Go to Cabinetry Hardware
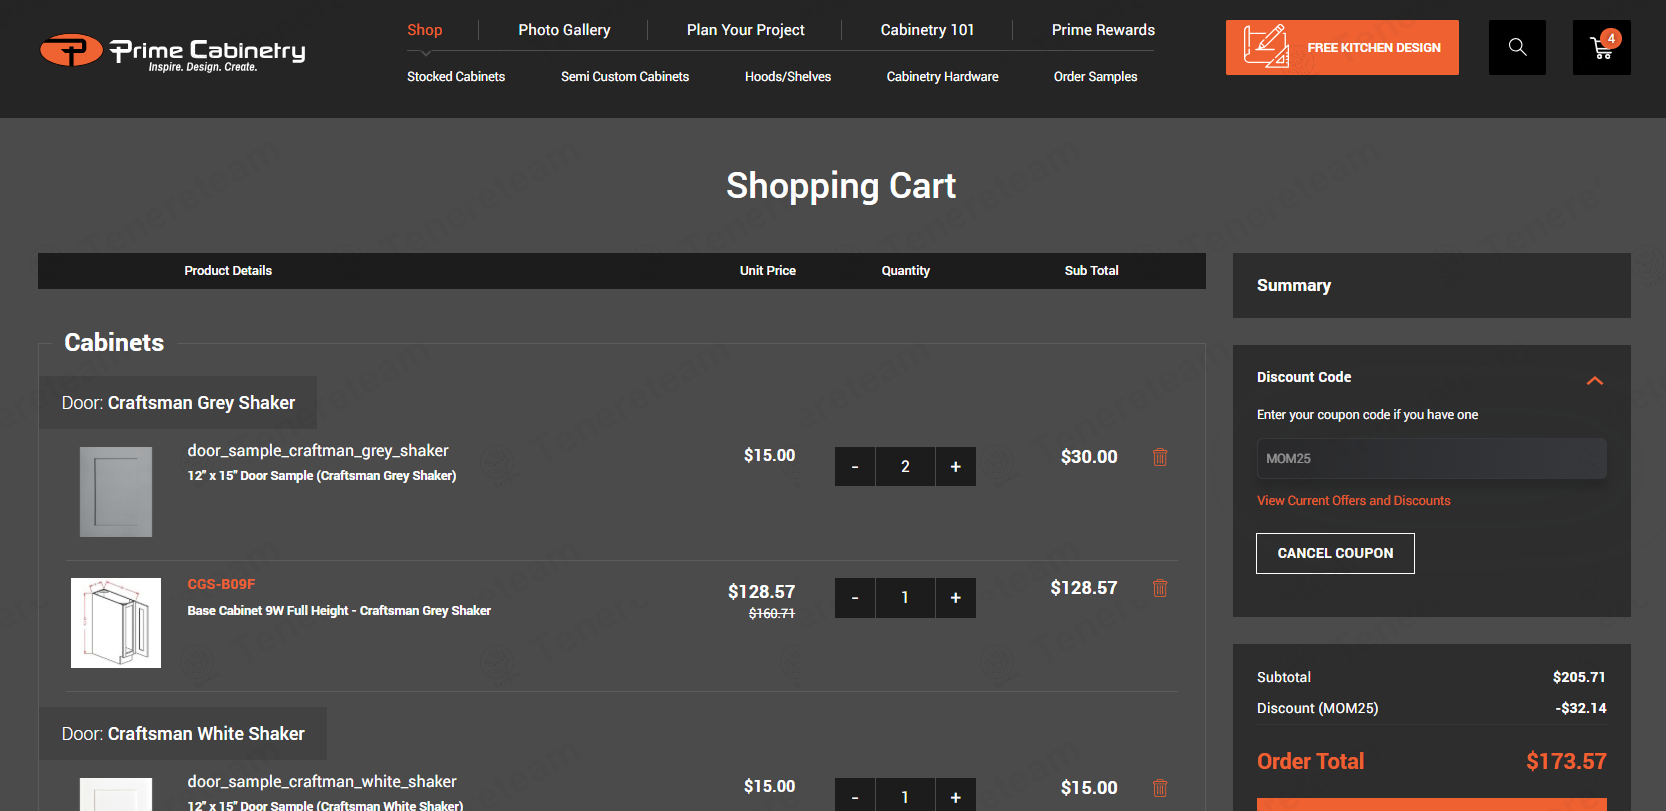 [943, 77]
